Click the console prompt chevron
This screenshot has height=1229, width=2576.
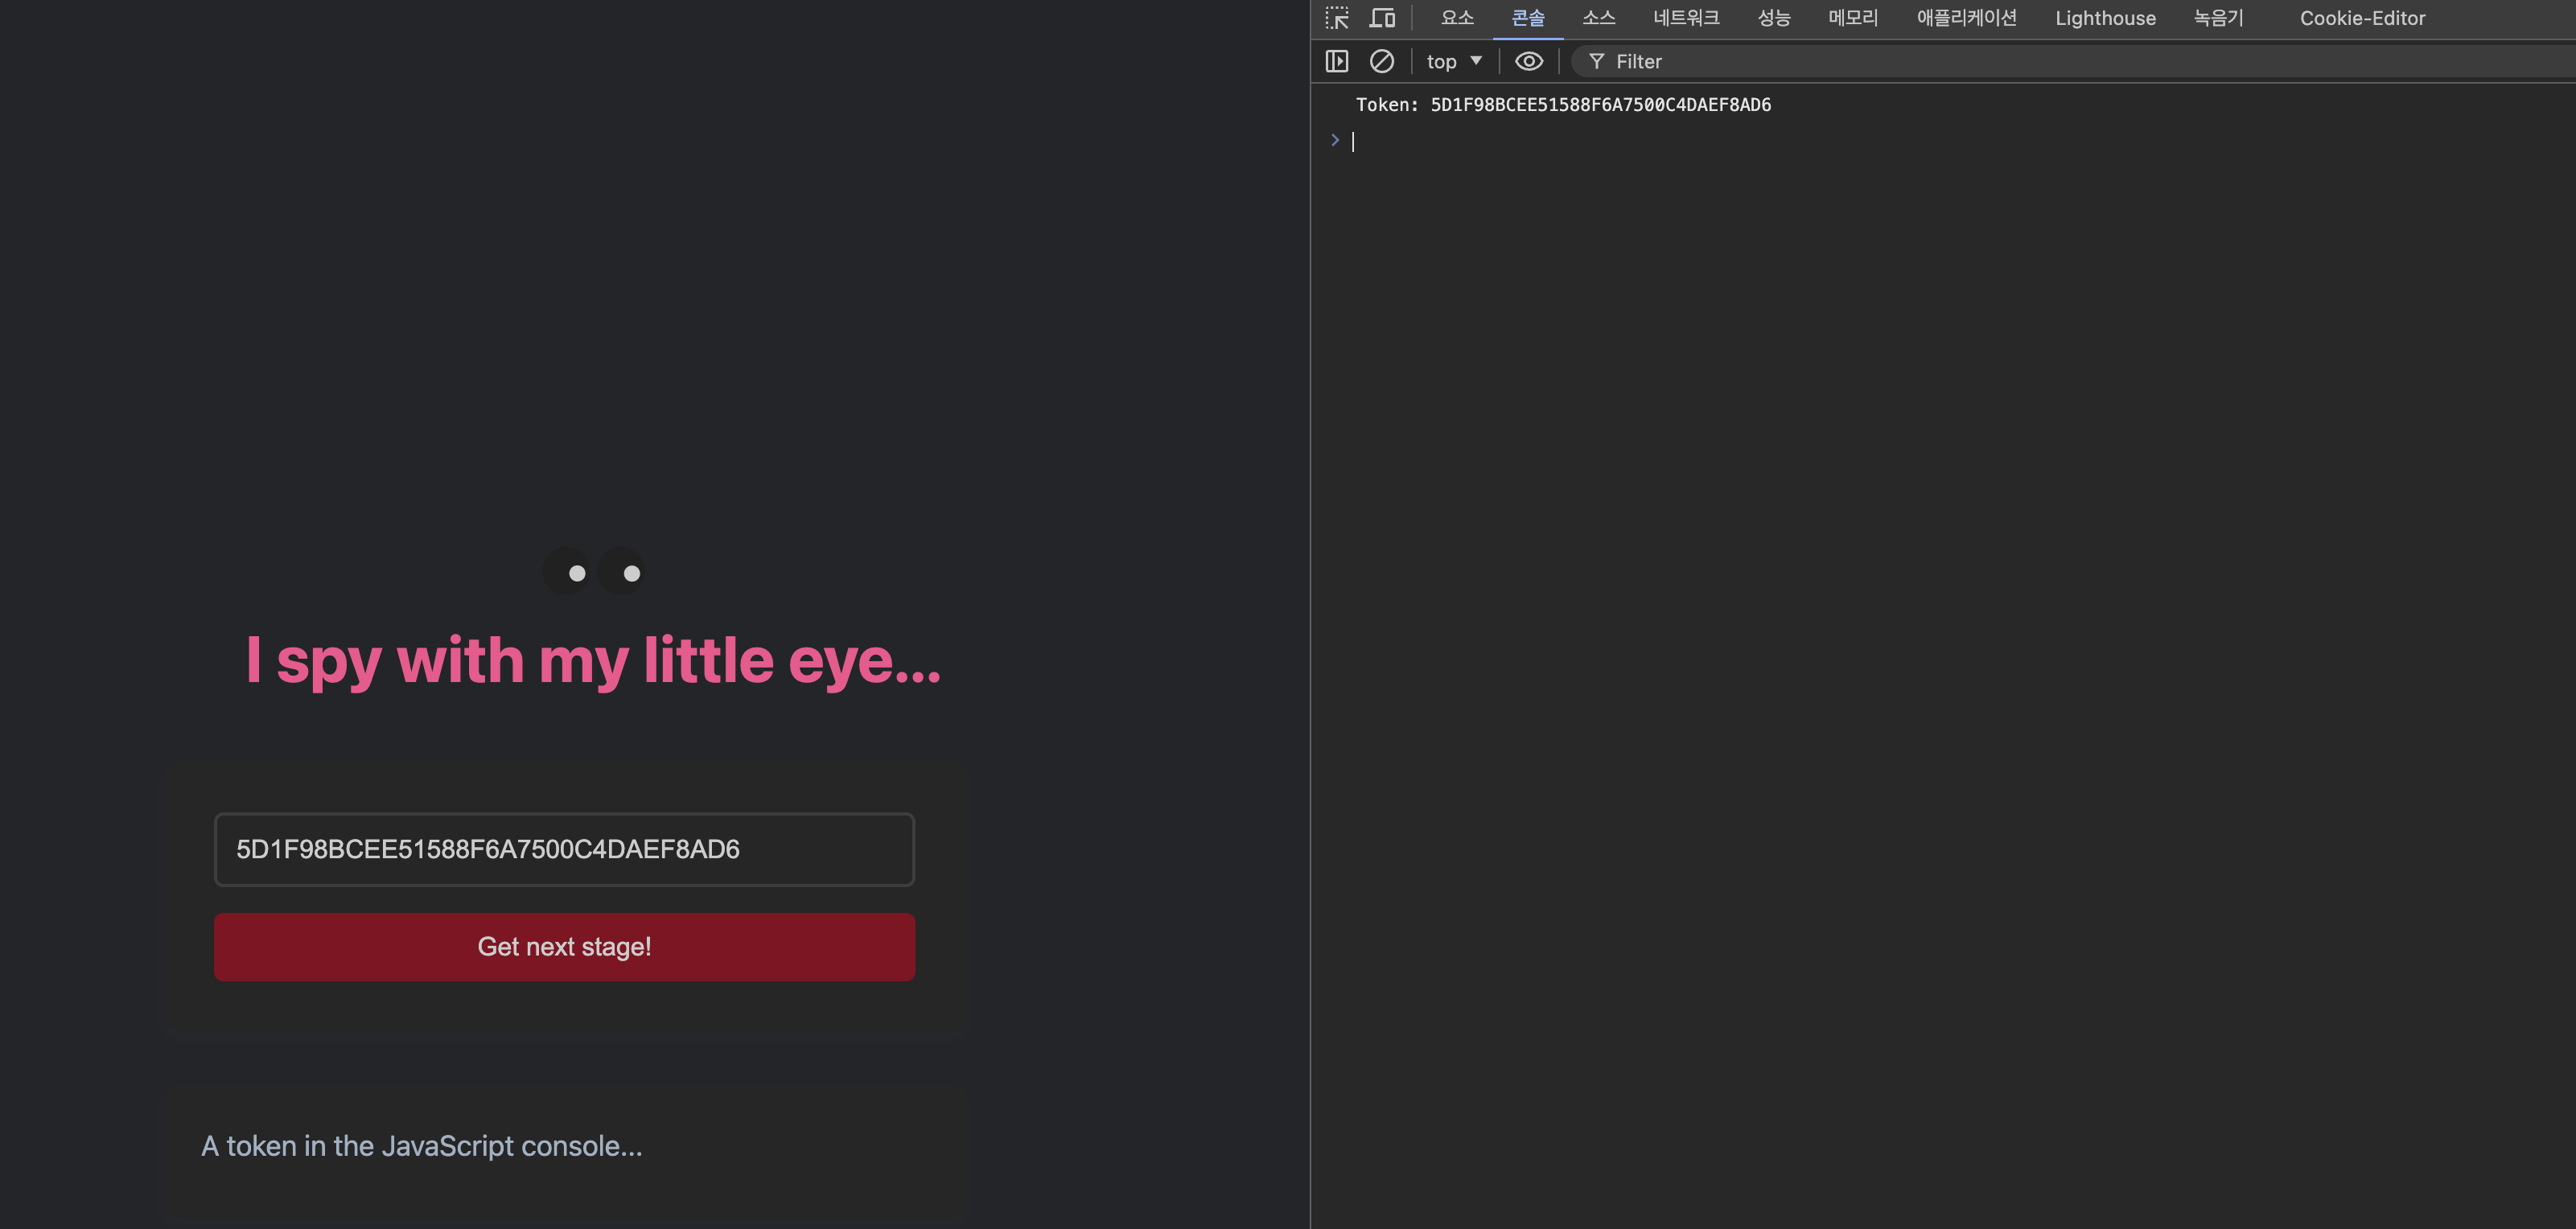1335,140
